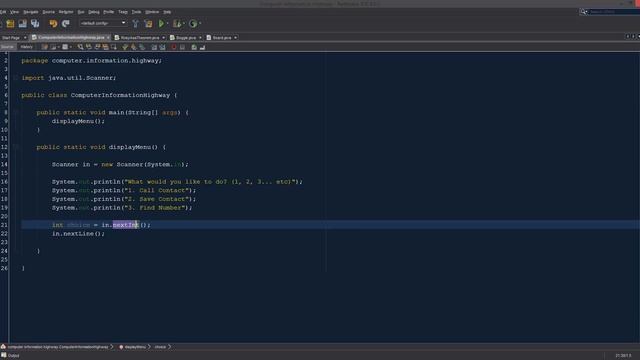Screen dimensions: 640x360
Task: Click the New Project toolbar icon
Action: (10, 24)
